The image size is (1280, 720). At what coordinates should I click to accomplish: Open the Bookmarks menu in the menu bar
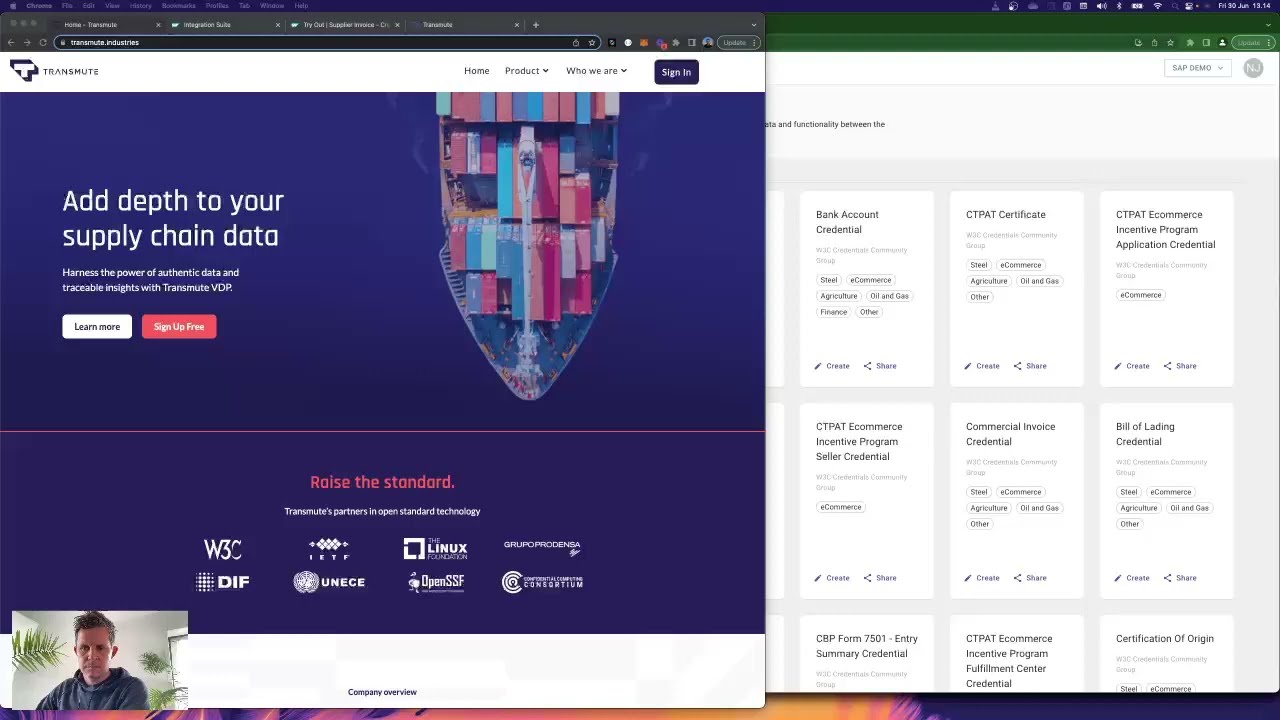178,6
